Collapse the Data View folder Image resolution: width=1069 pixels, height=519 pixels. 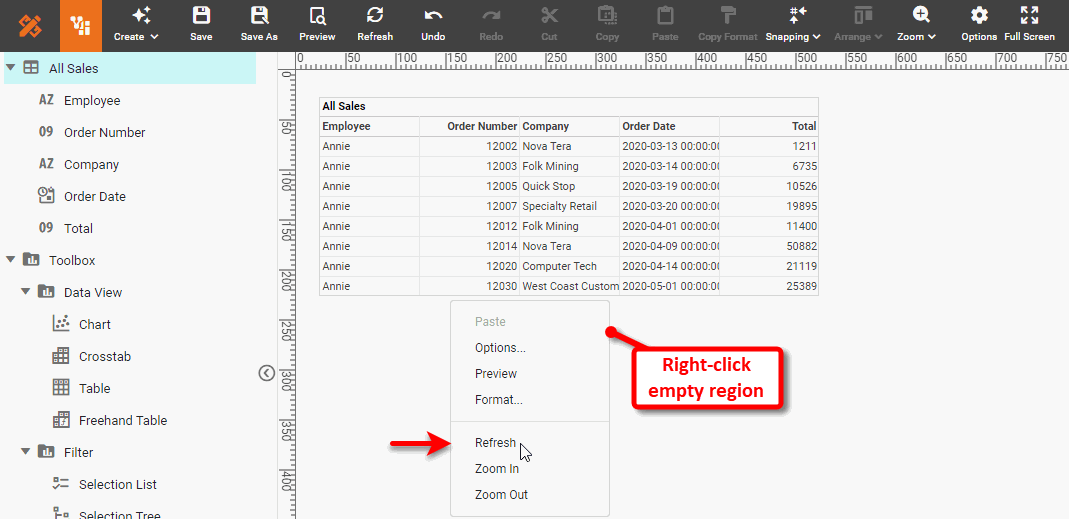[x=26, y=292]
